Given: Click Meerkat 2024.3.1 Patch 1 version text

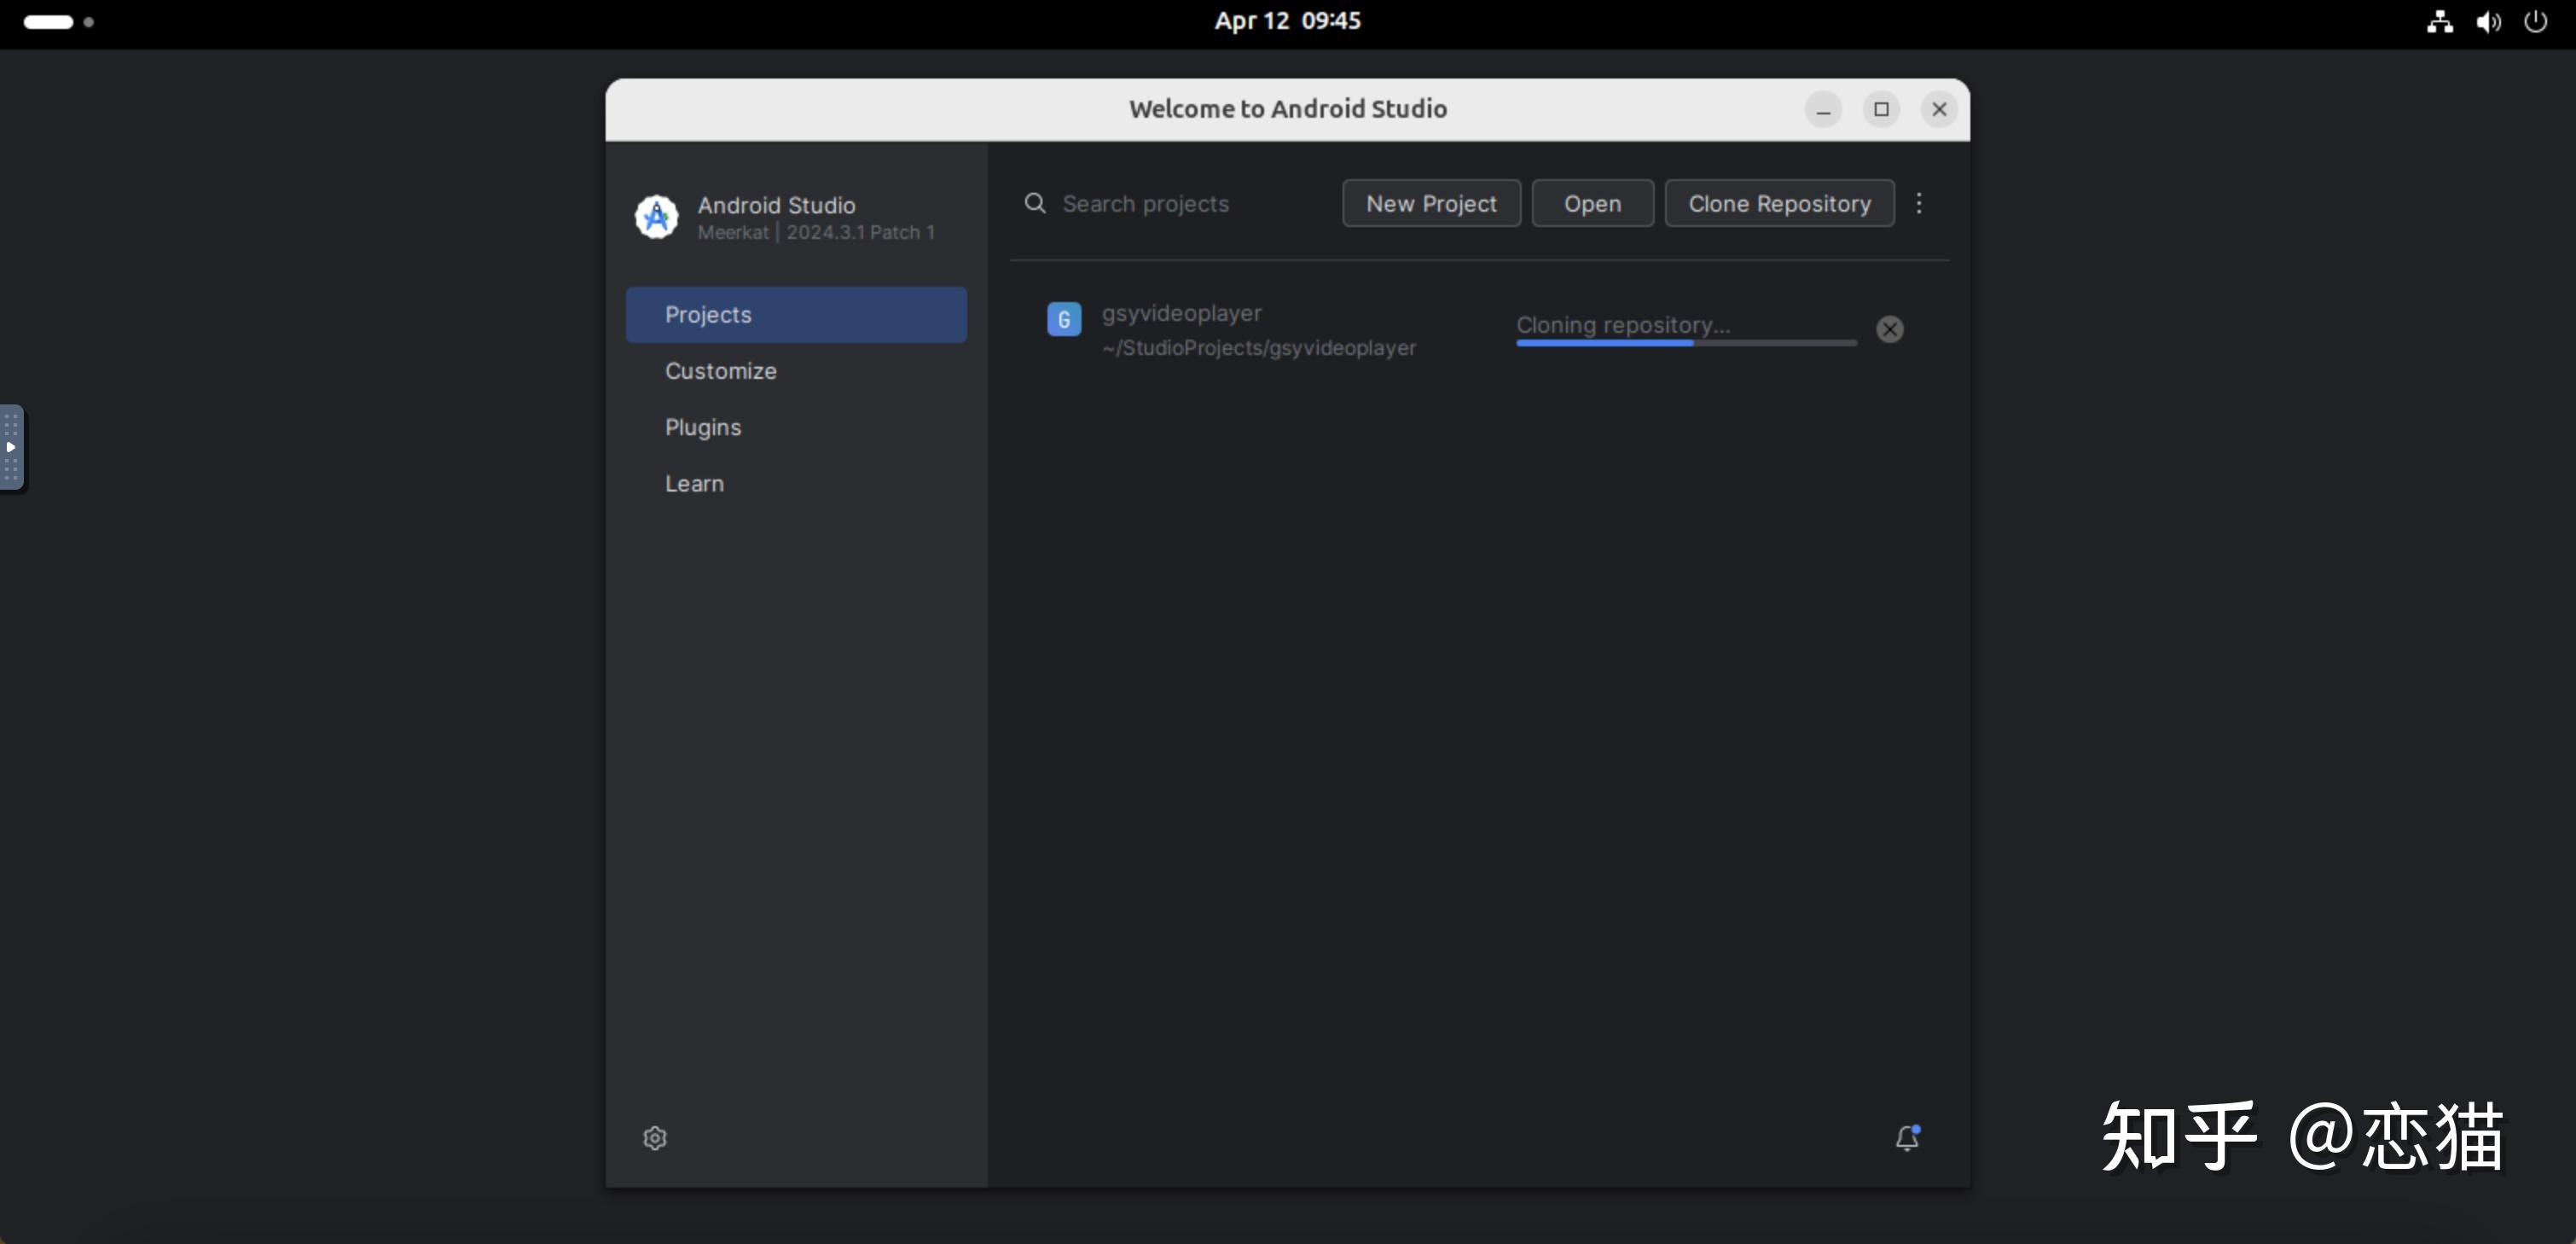Looking at the screenshot, I should tap(816, 233).
